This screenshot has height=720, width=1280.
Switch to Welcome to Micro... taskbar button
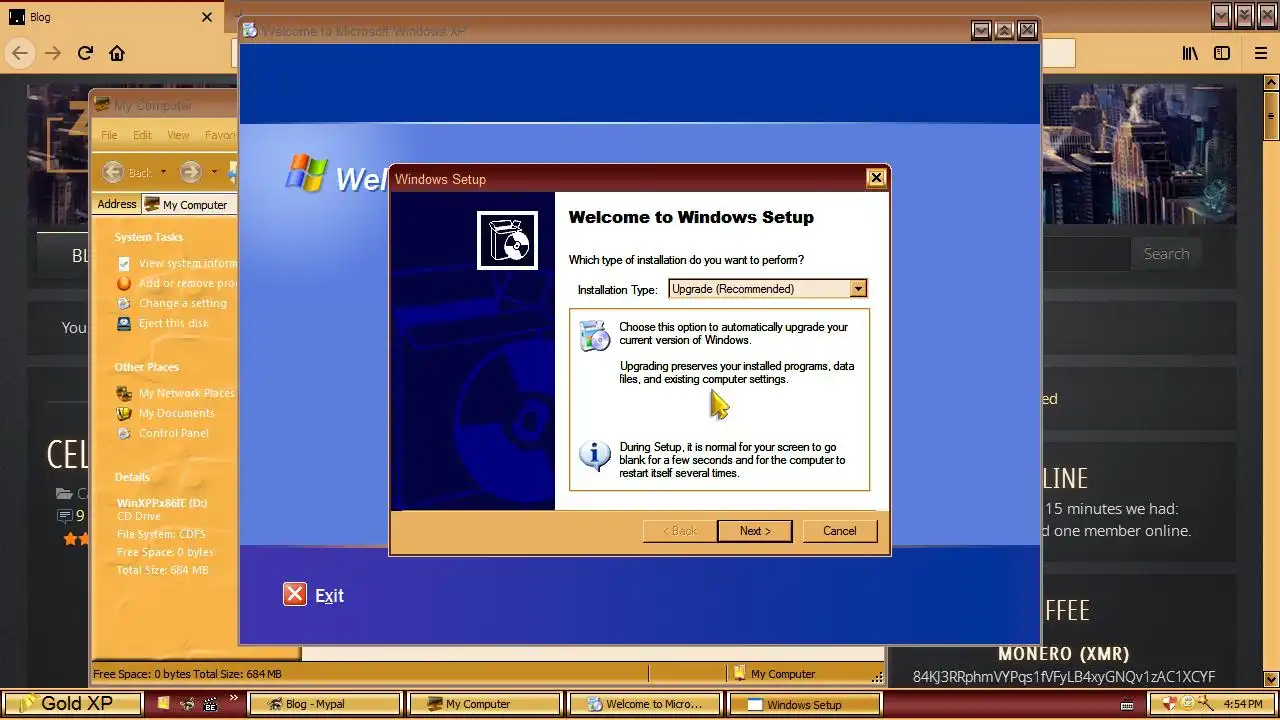click(645, 704)
